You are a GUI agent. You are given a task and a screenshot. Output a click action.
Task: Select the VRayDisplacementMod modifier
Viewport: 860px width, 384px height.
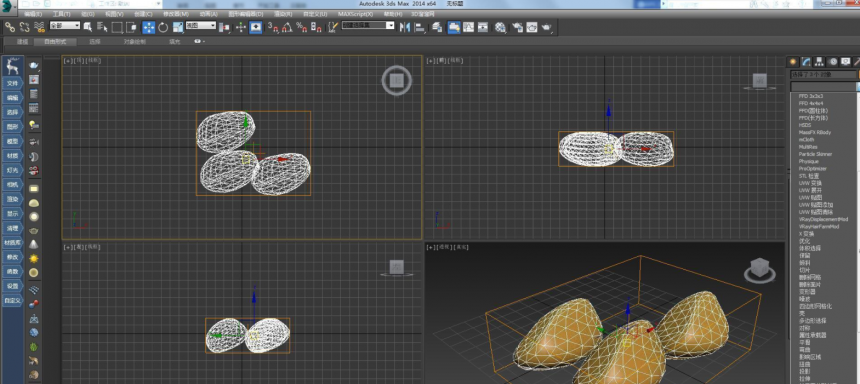click(x=823, y=219)
